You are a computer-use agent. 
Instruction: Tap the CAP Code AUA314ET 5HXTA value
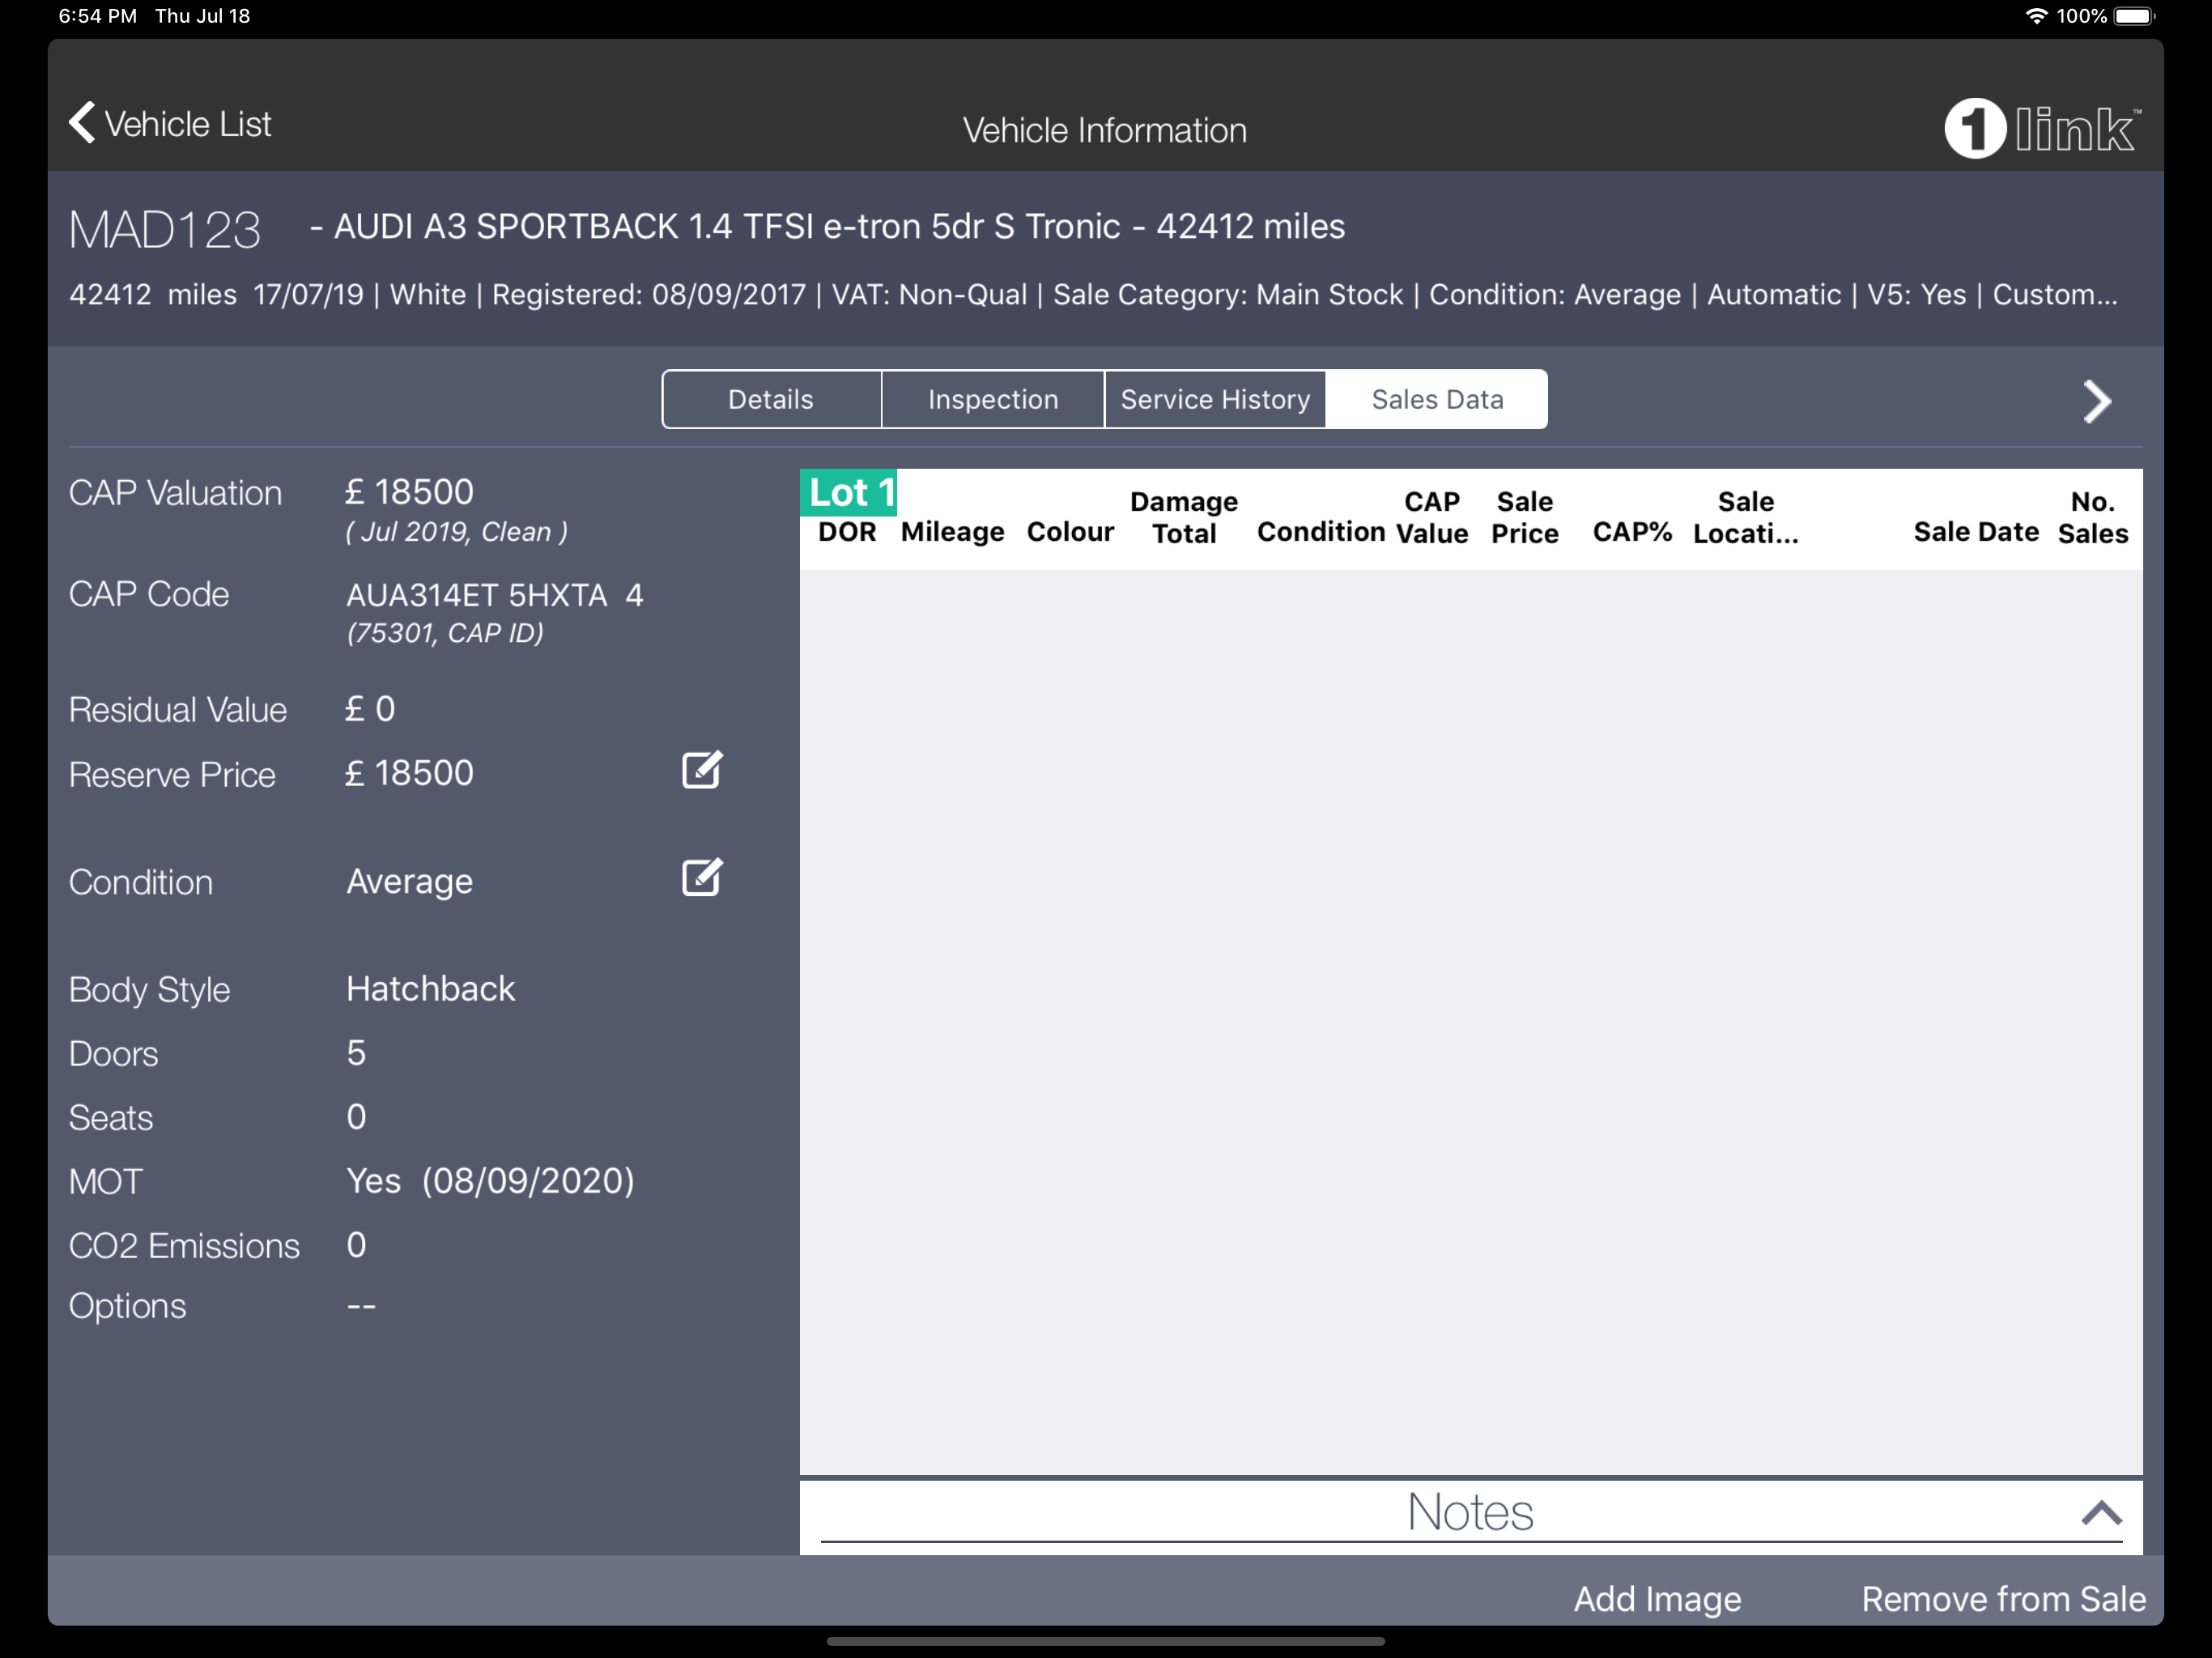[x=495, y=596]
